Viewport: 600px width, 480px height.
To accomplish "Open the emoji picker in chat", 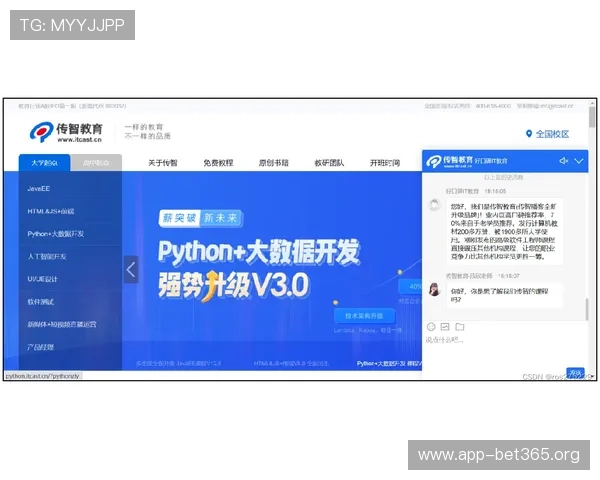I will [x=431, y=327].
